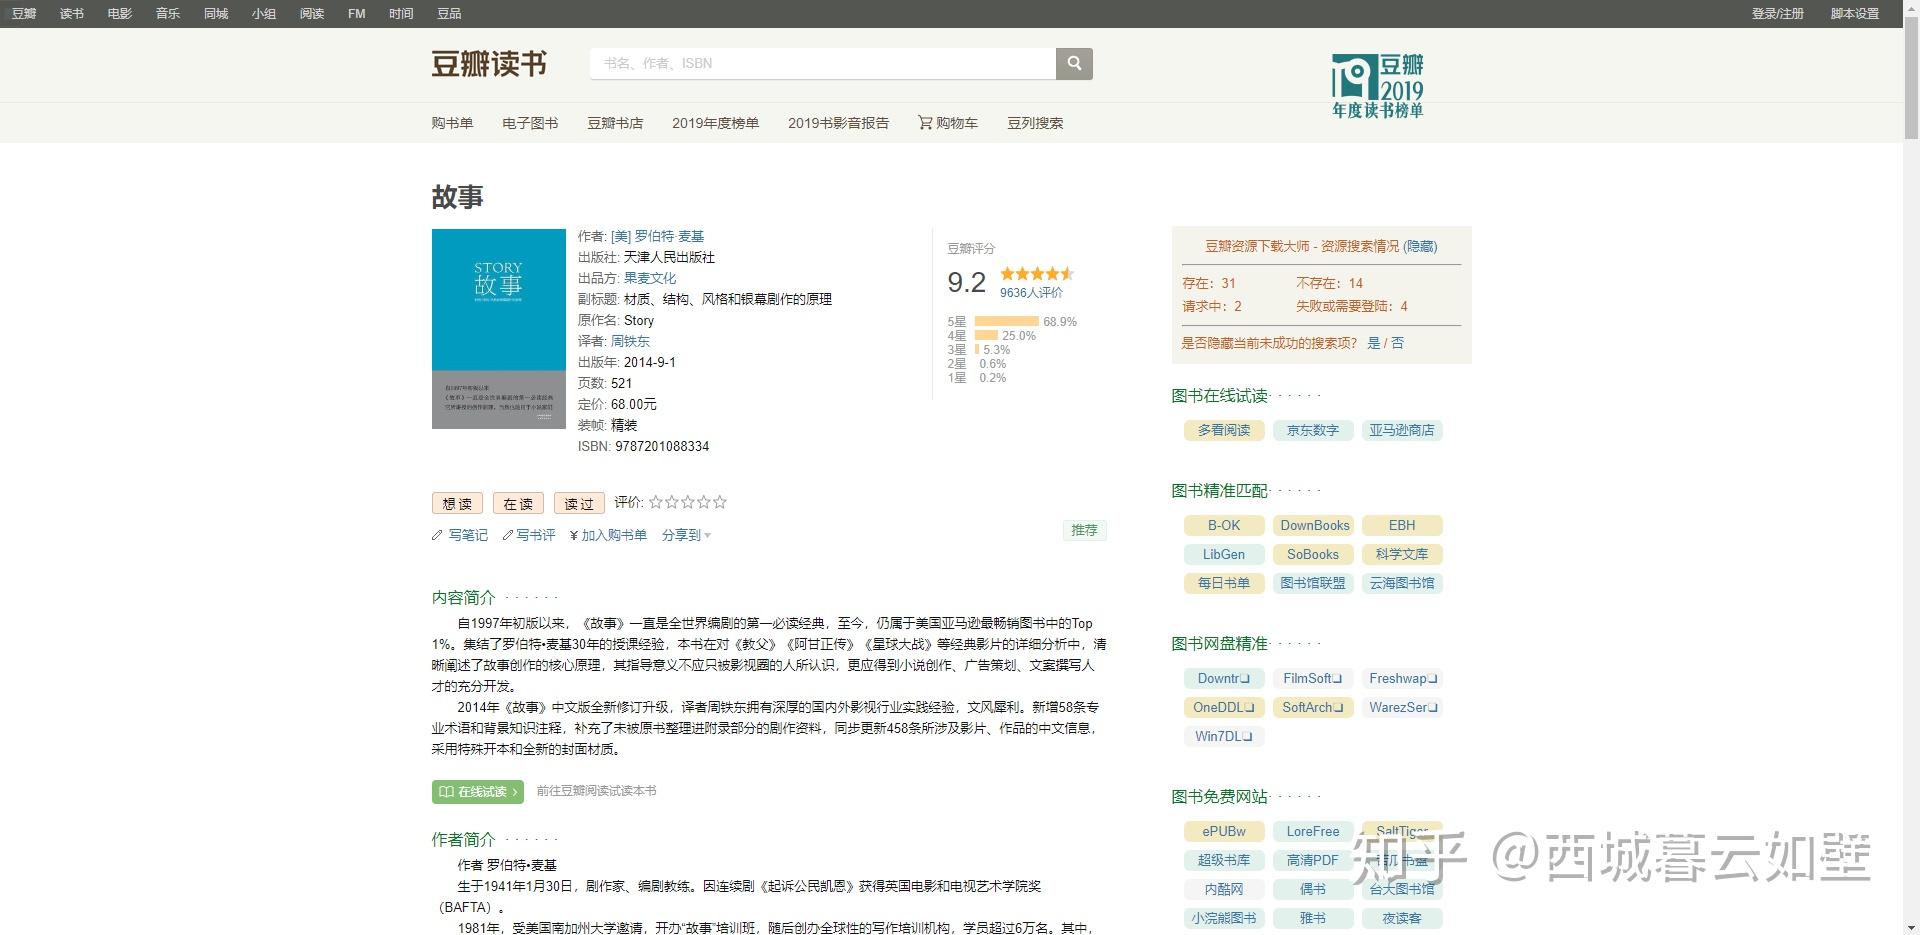
Task: Open the FilmSoft netdisk tag
Action: point(1313,678)
